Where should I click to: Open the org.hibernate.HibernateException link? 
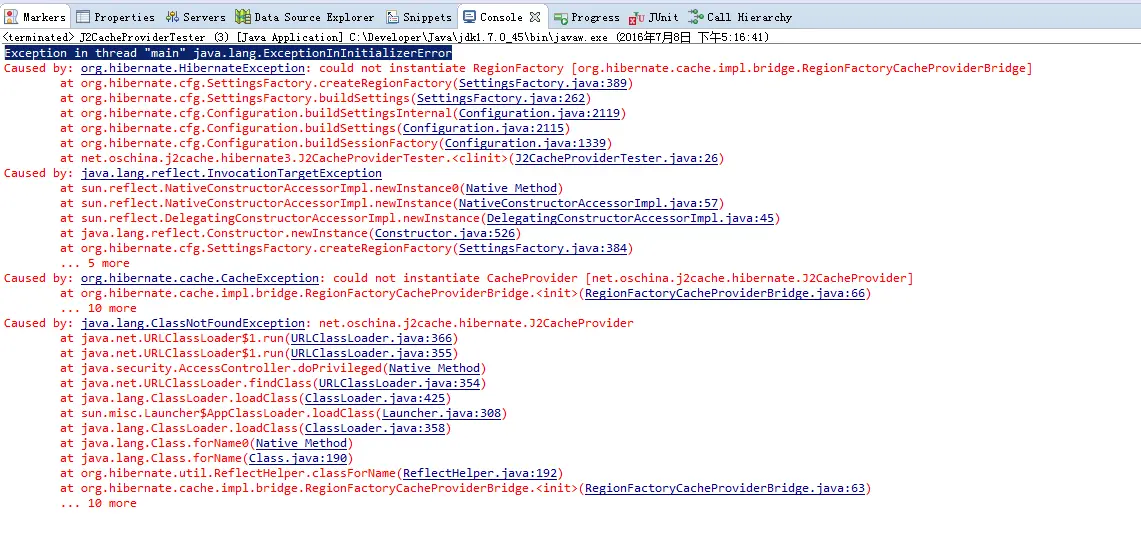click(x=192, y=68)
